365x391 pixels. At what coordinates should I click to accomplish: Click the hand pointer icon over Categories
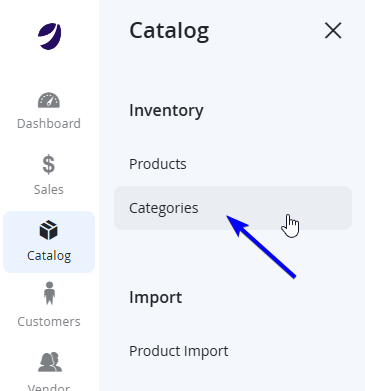click(290, 226)
